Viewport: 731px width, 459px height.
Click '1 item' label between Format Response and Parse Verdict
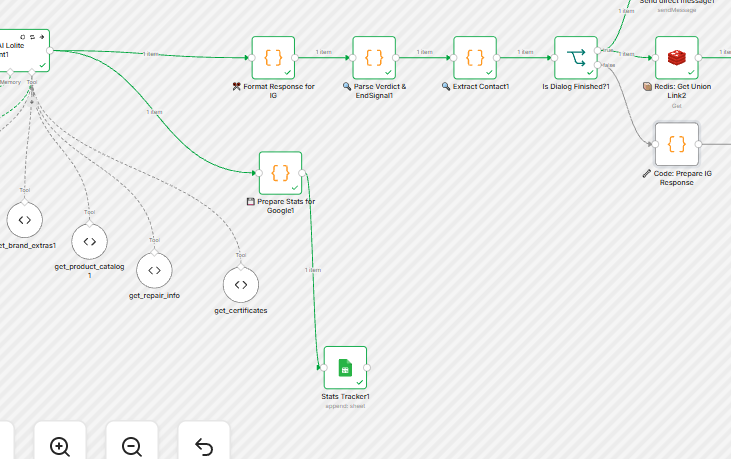[x=324, y=52]
